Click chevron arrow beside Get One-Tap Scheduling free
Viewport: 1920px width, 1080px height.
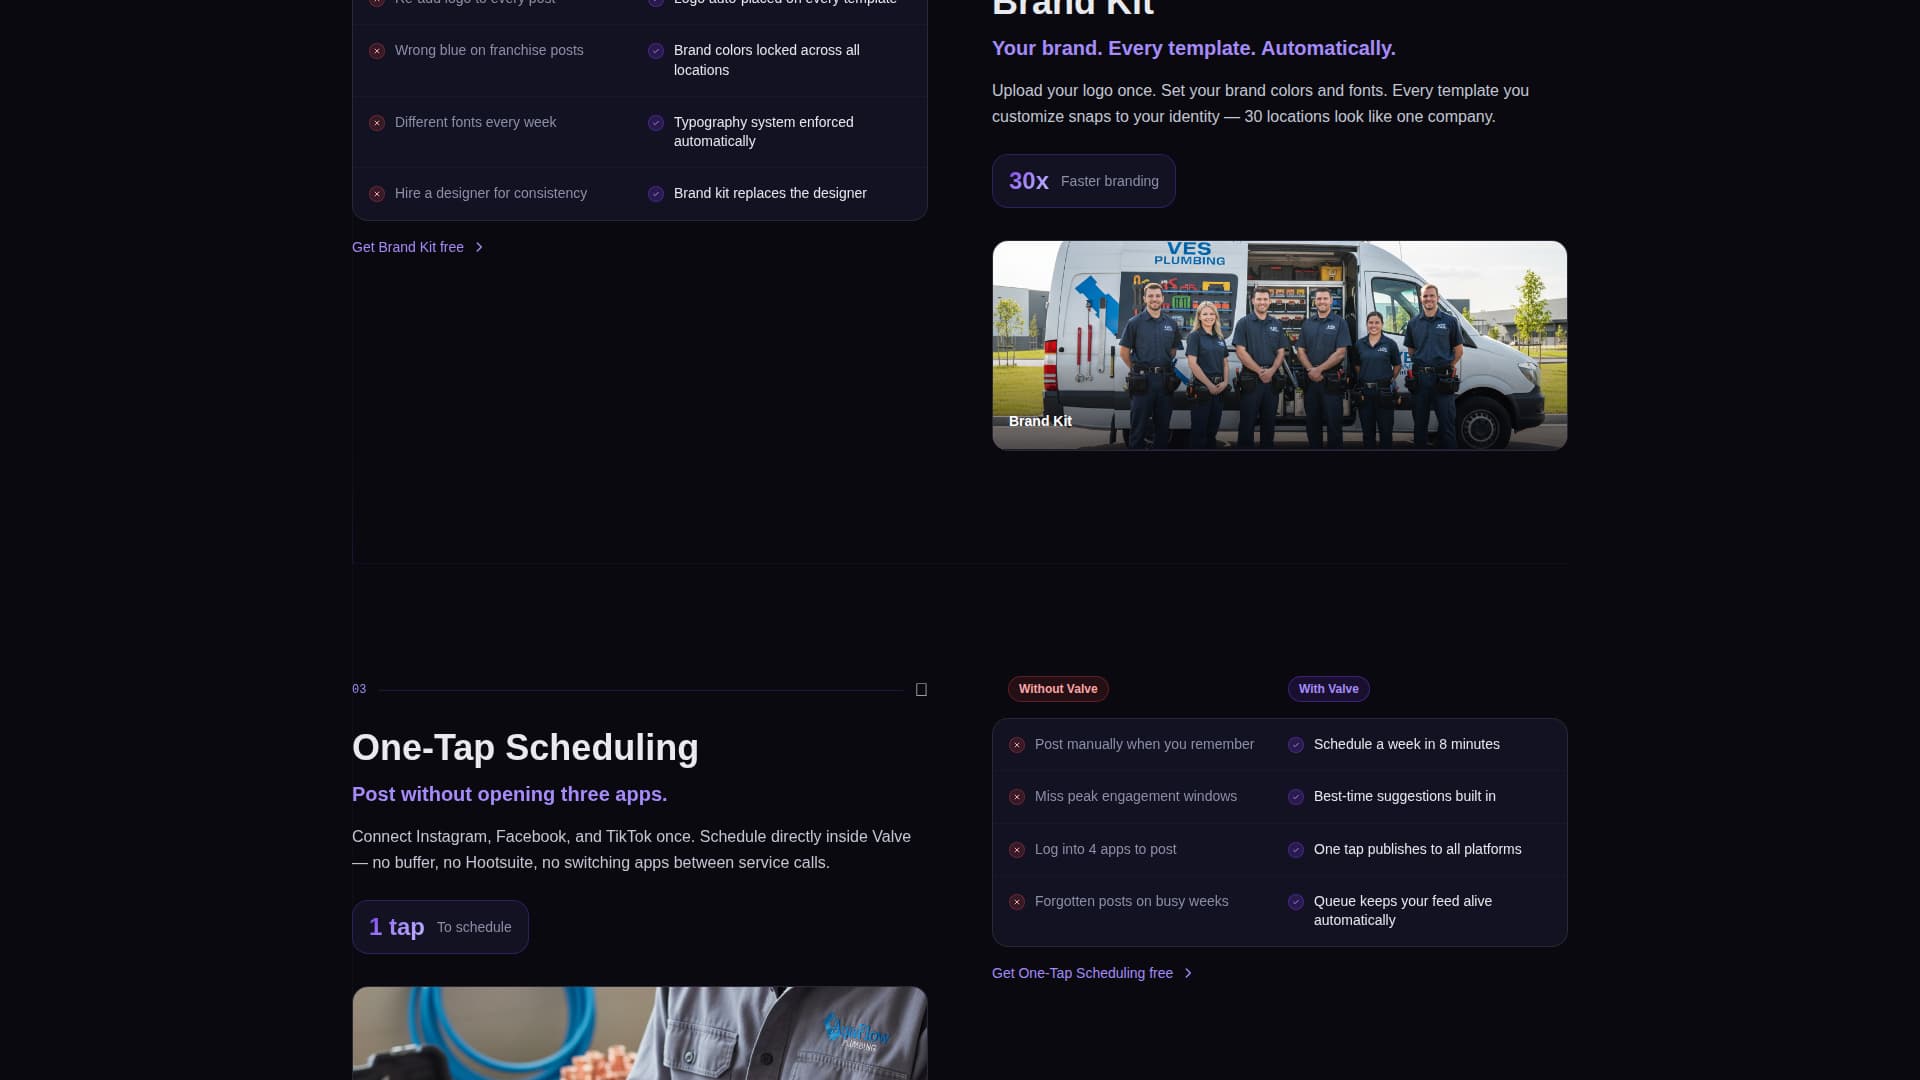(1188, 973)
